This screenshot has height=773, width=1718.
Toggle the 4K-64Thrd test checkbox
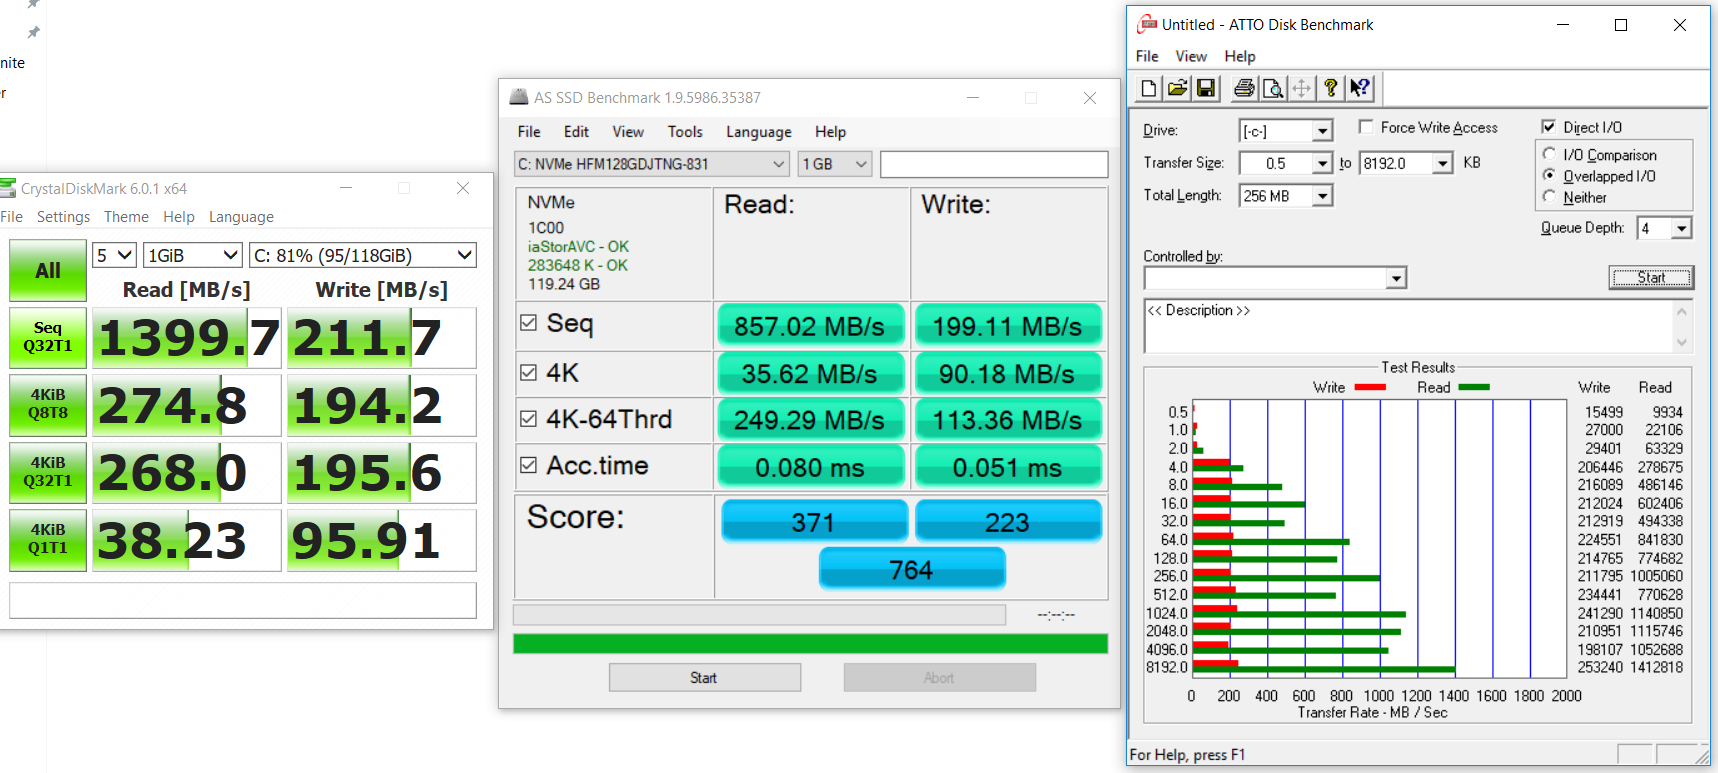tap(529, 419)
